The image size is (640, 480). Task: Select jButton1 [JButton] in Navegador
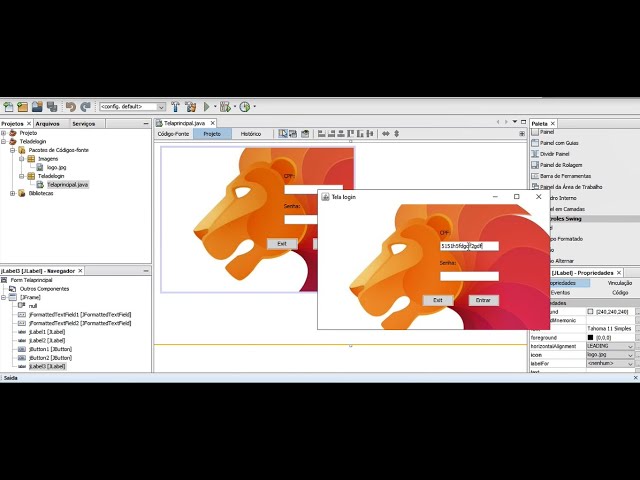tap(50, 349)
